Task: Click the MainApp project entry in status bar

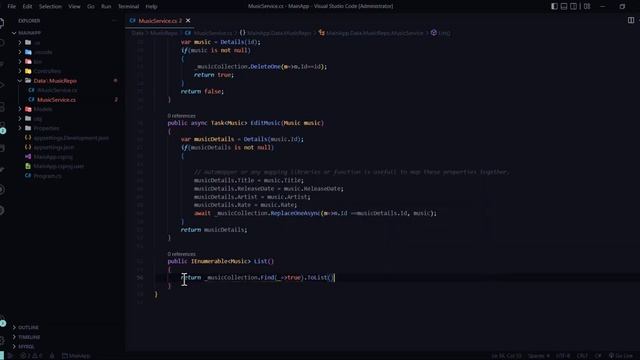Action: [x=76, y=356]
